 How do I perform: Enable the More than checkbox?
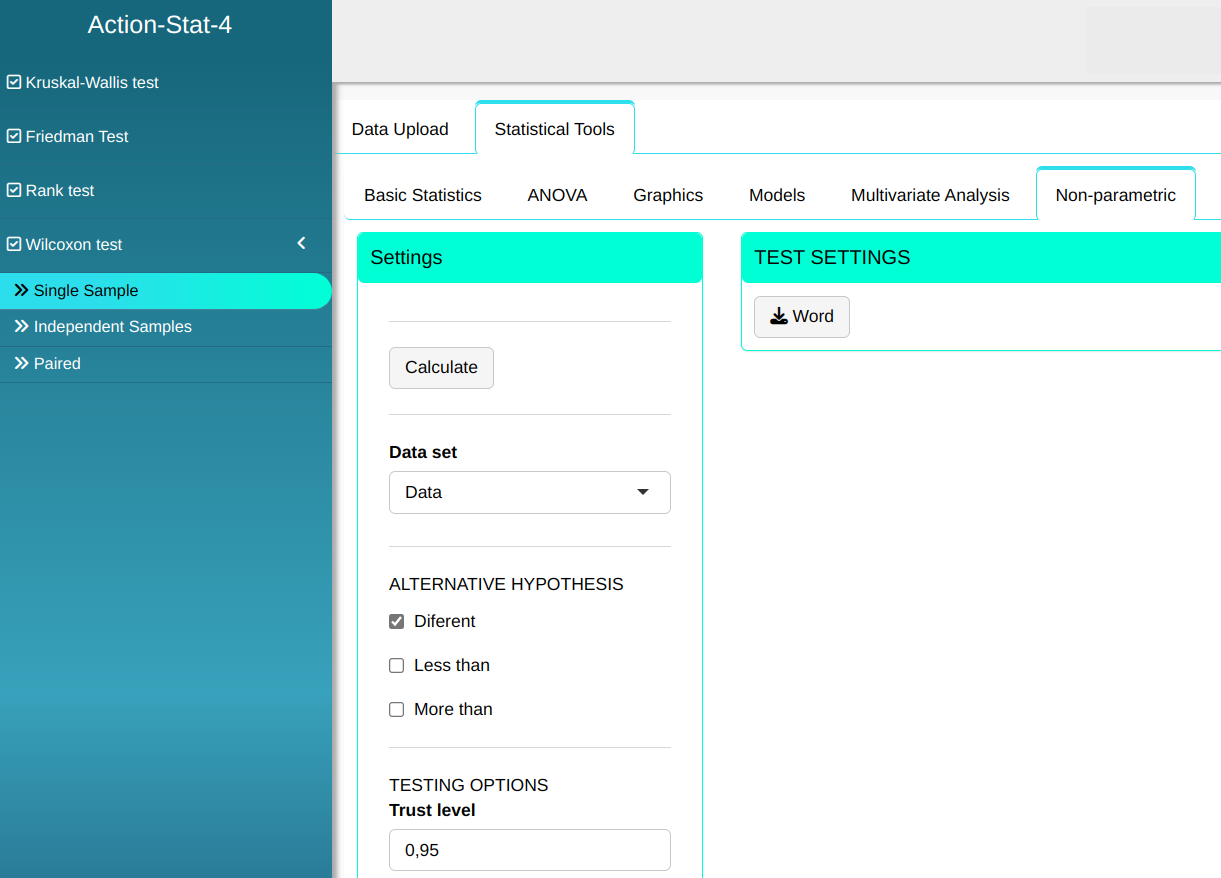pyautogui.click(x=397, y=710)
